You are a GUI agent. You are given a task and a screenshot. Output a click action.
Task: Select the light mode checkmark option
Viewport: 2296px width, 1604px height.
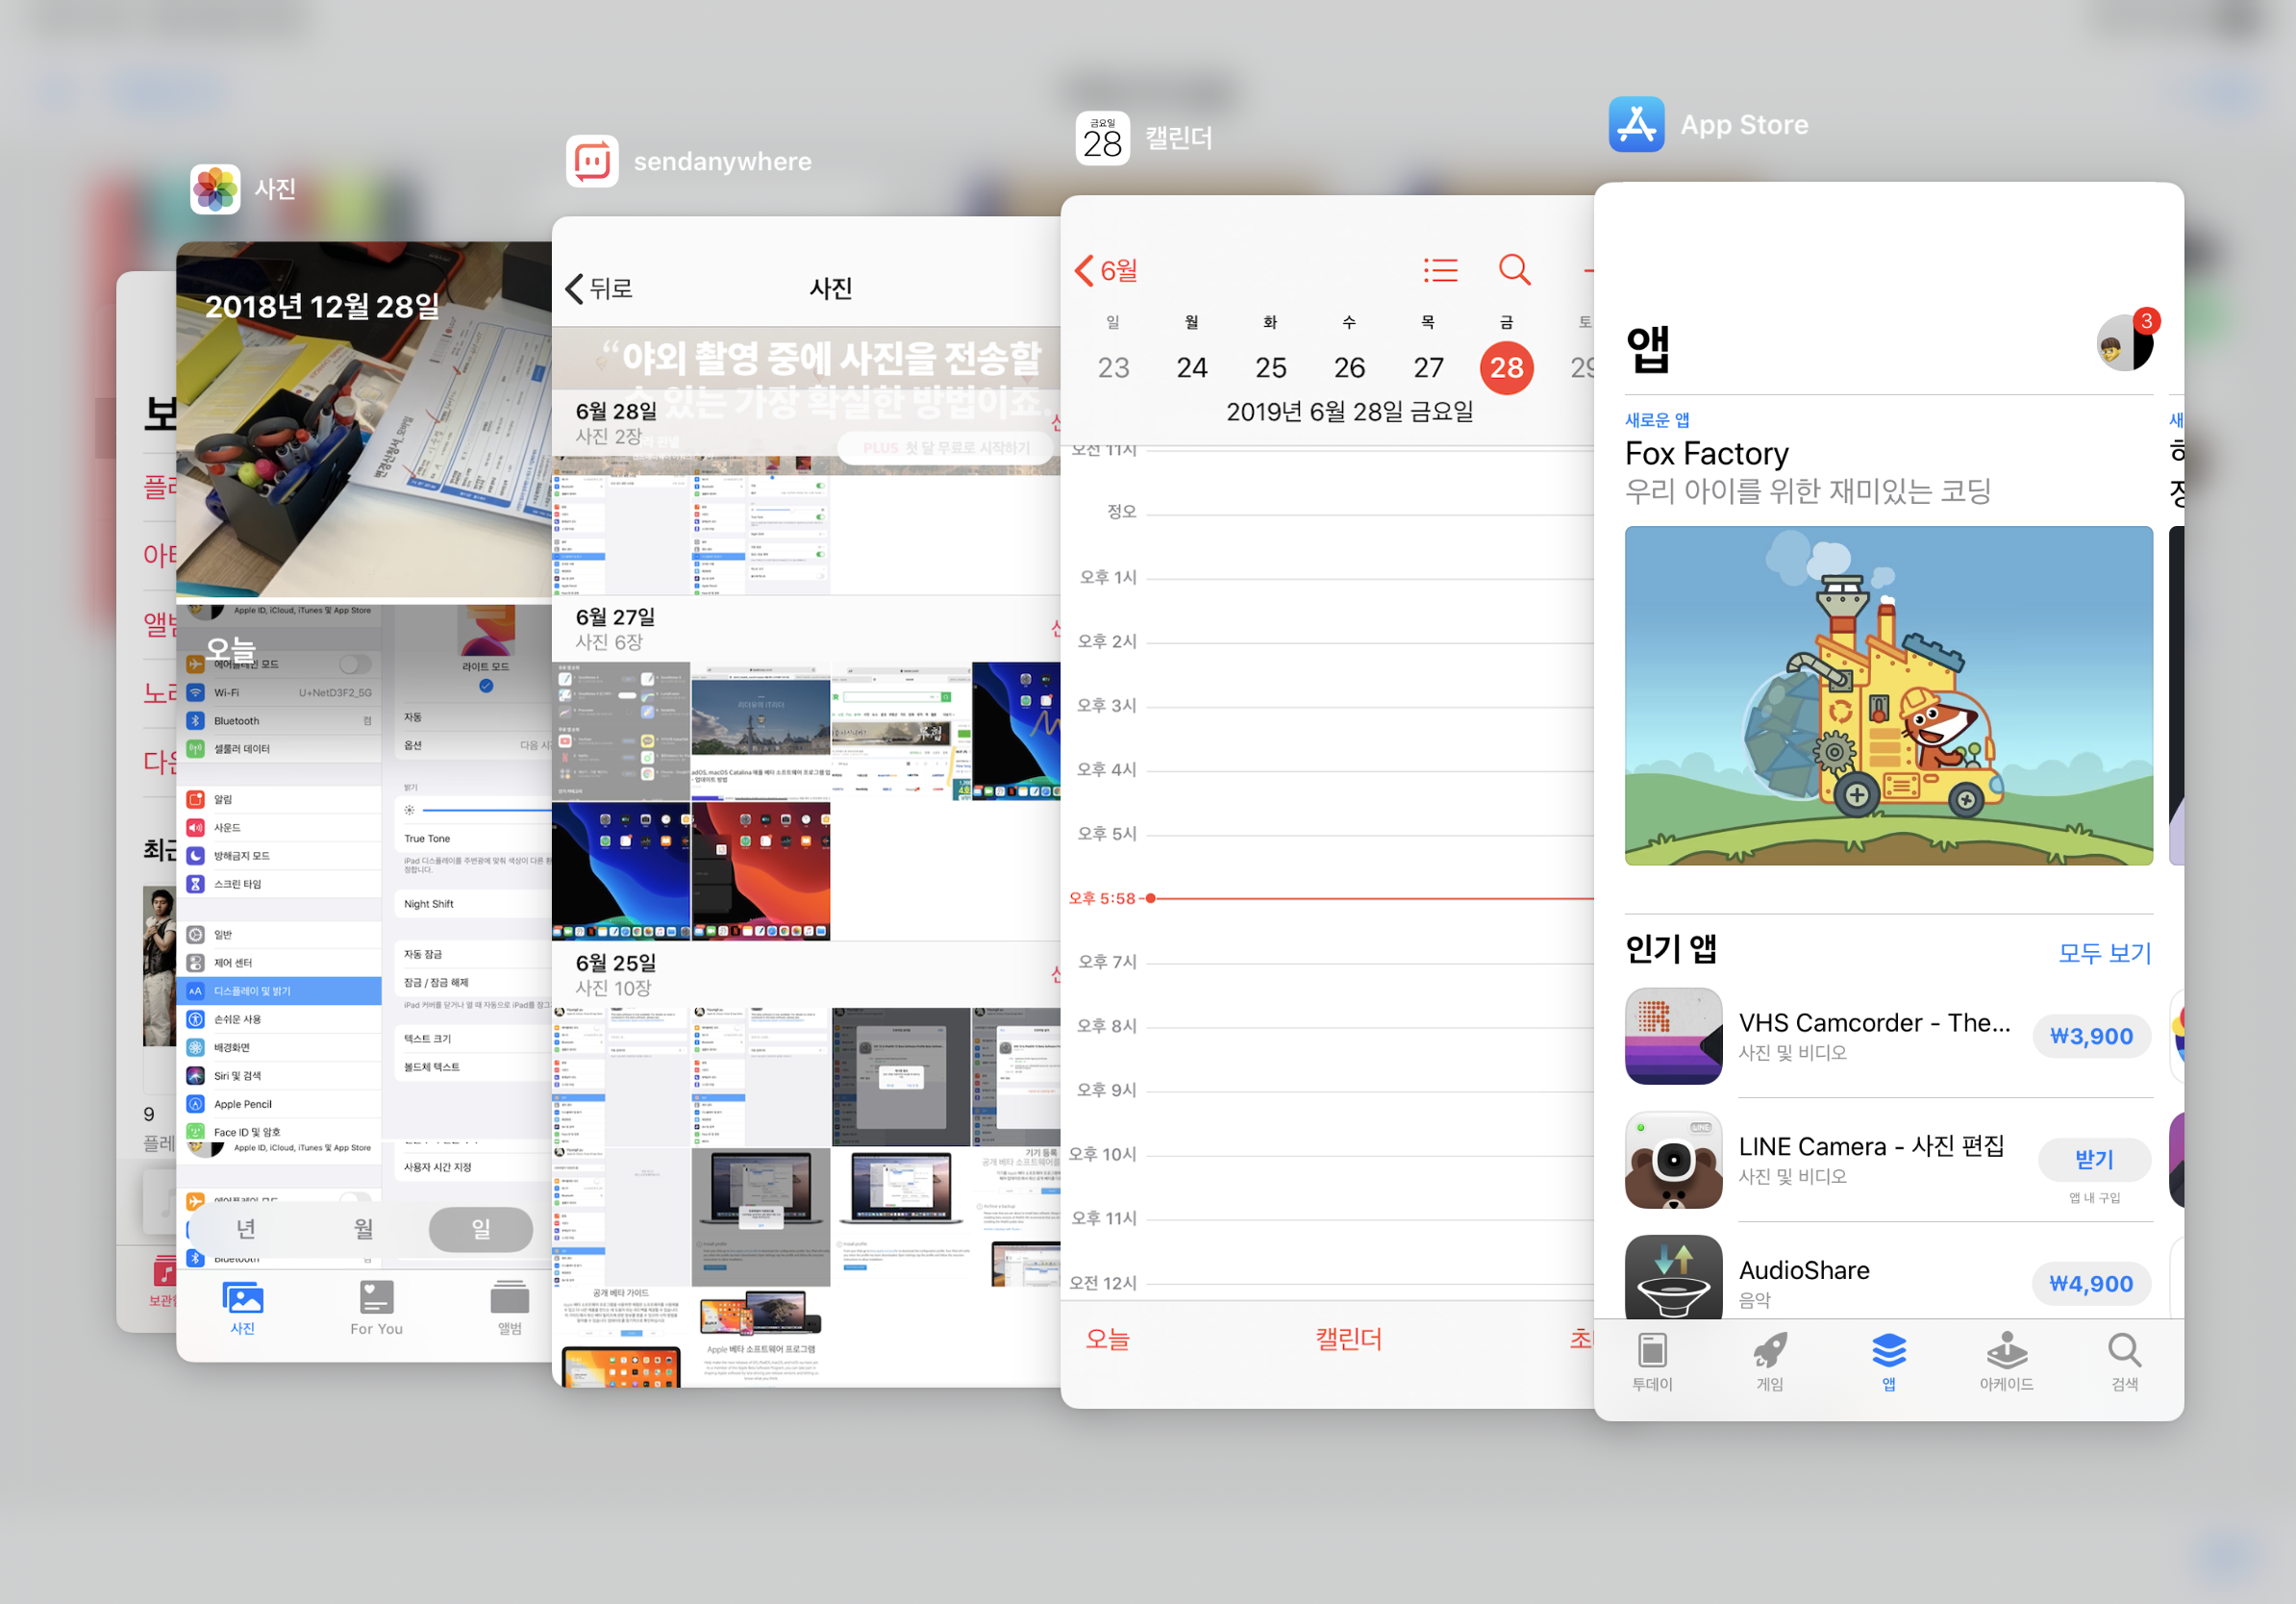tap(486, 686)
